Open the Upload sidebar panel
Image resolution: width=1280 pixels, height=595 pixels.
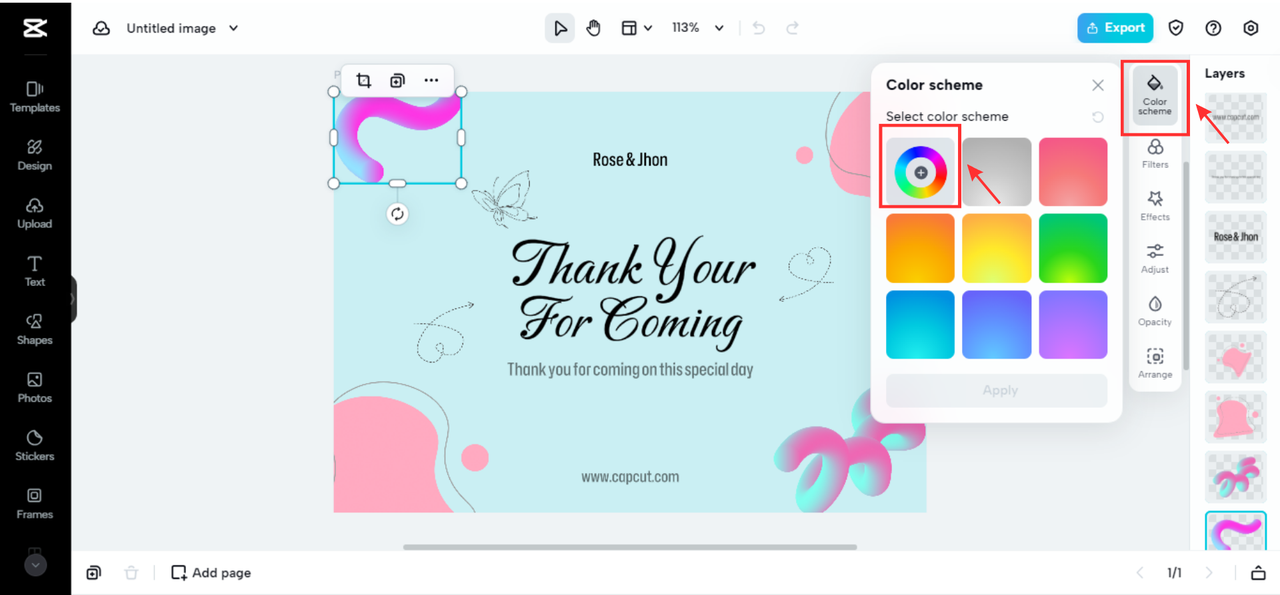(x=35, y=213)
